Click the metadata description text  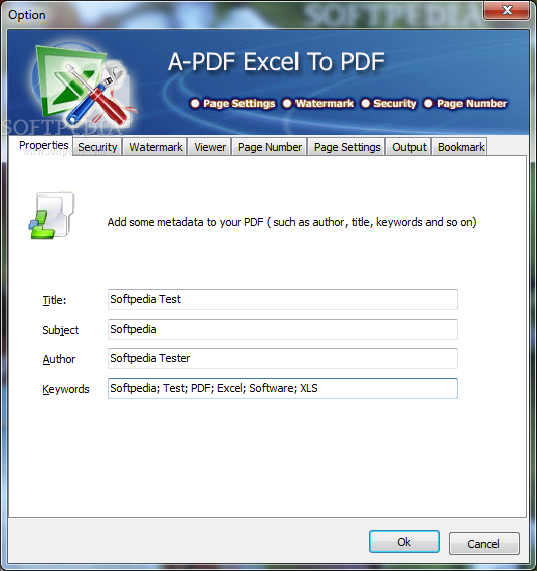(x=292, y=222)
